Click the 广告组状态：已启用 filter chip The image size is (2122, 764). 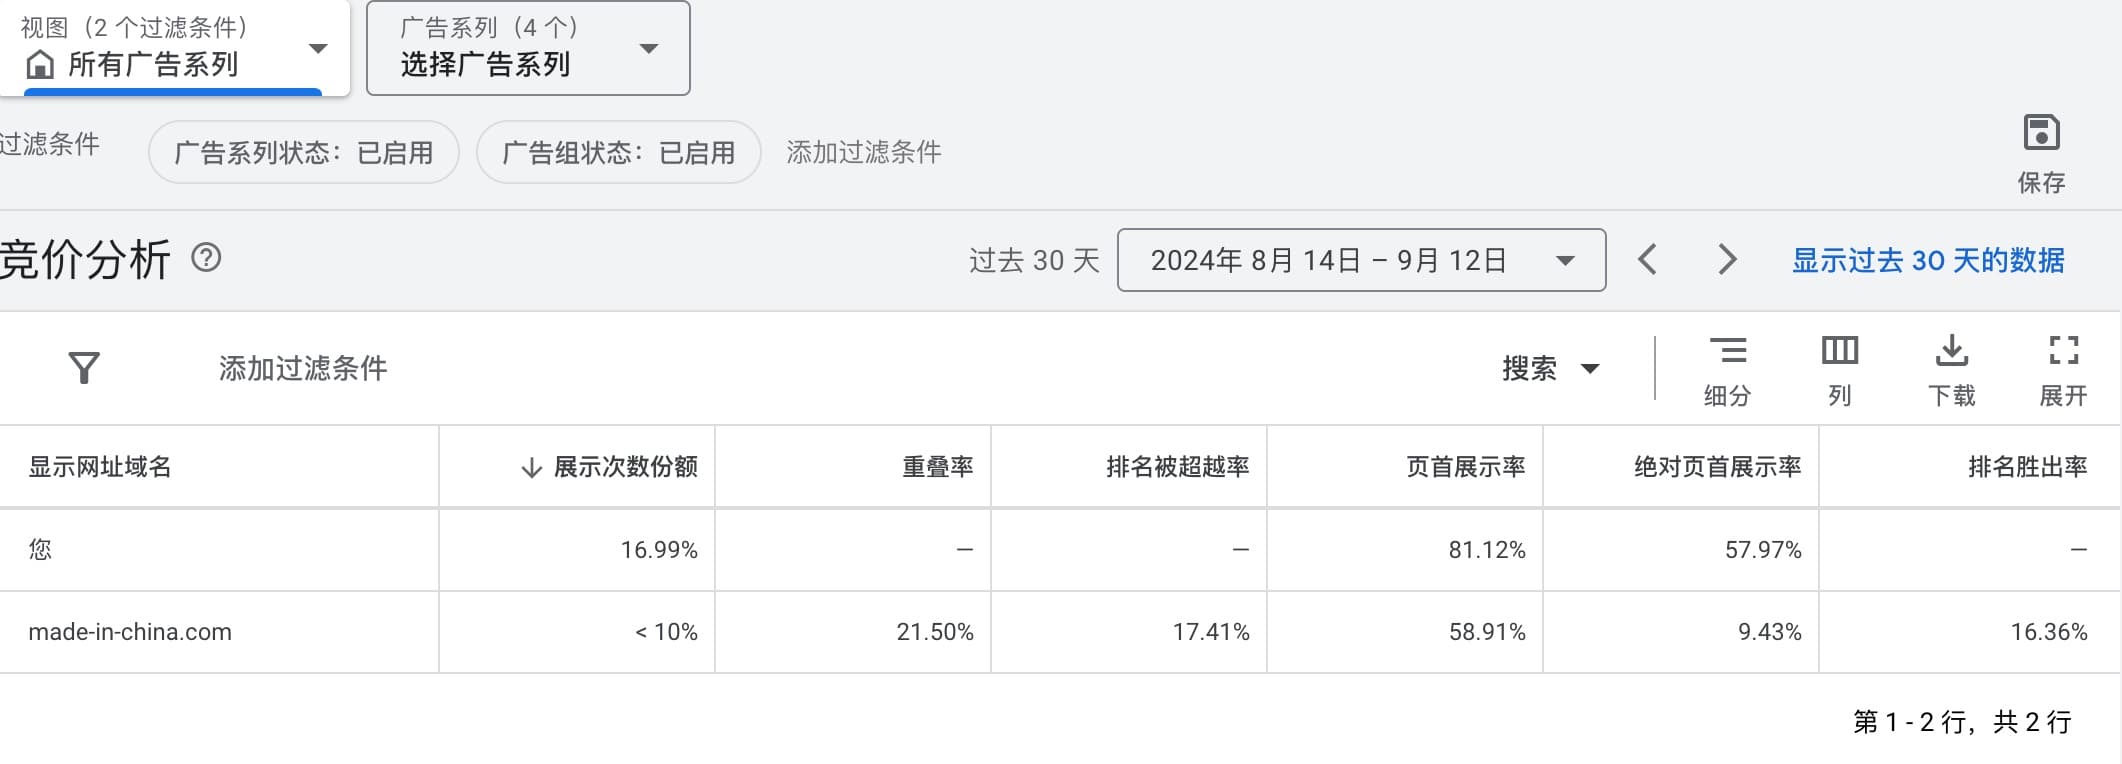[x=618, y=152]
